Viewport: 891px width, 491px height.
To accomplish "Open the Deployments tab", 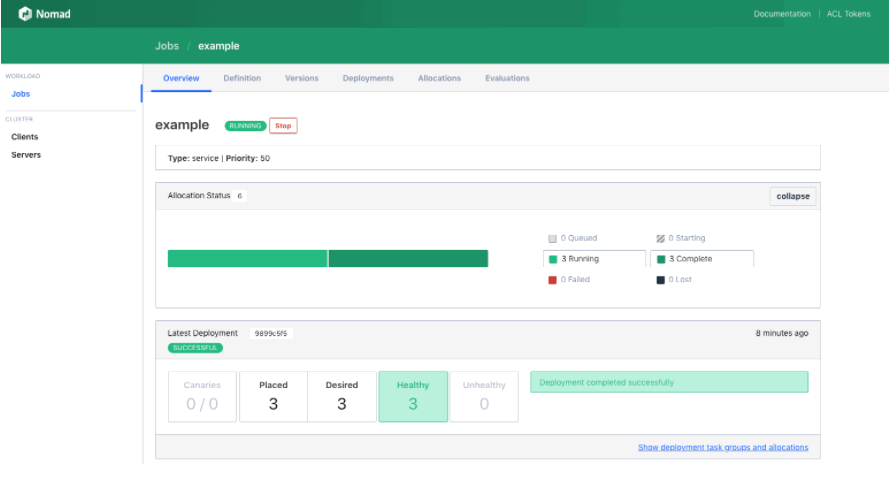I will pos(368,78).
